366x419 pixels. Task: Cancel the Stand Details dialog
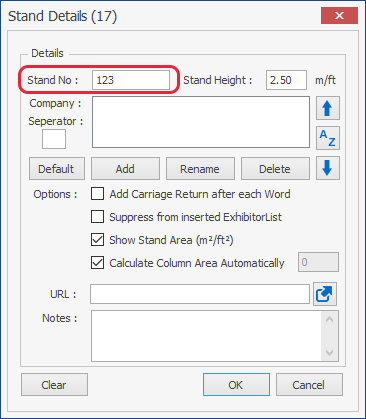(x=309, y=385)
